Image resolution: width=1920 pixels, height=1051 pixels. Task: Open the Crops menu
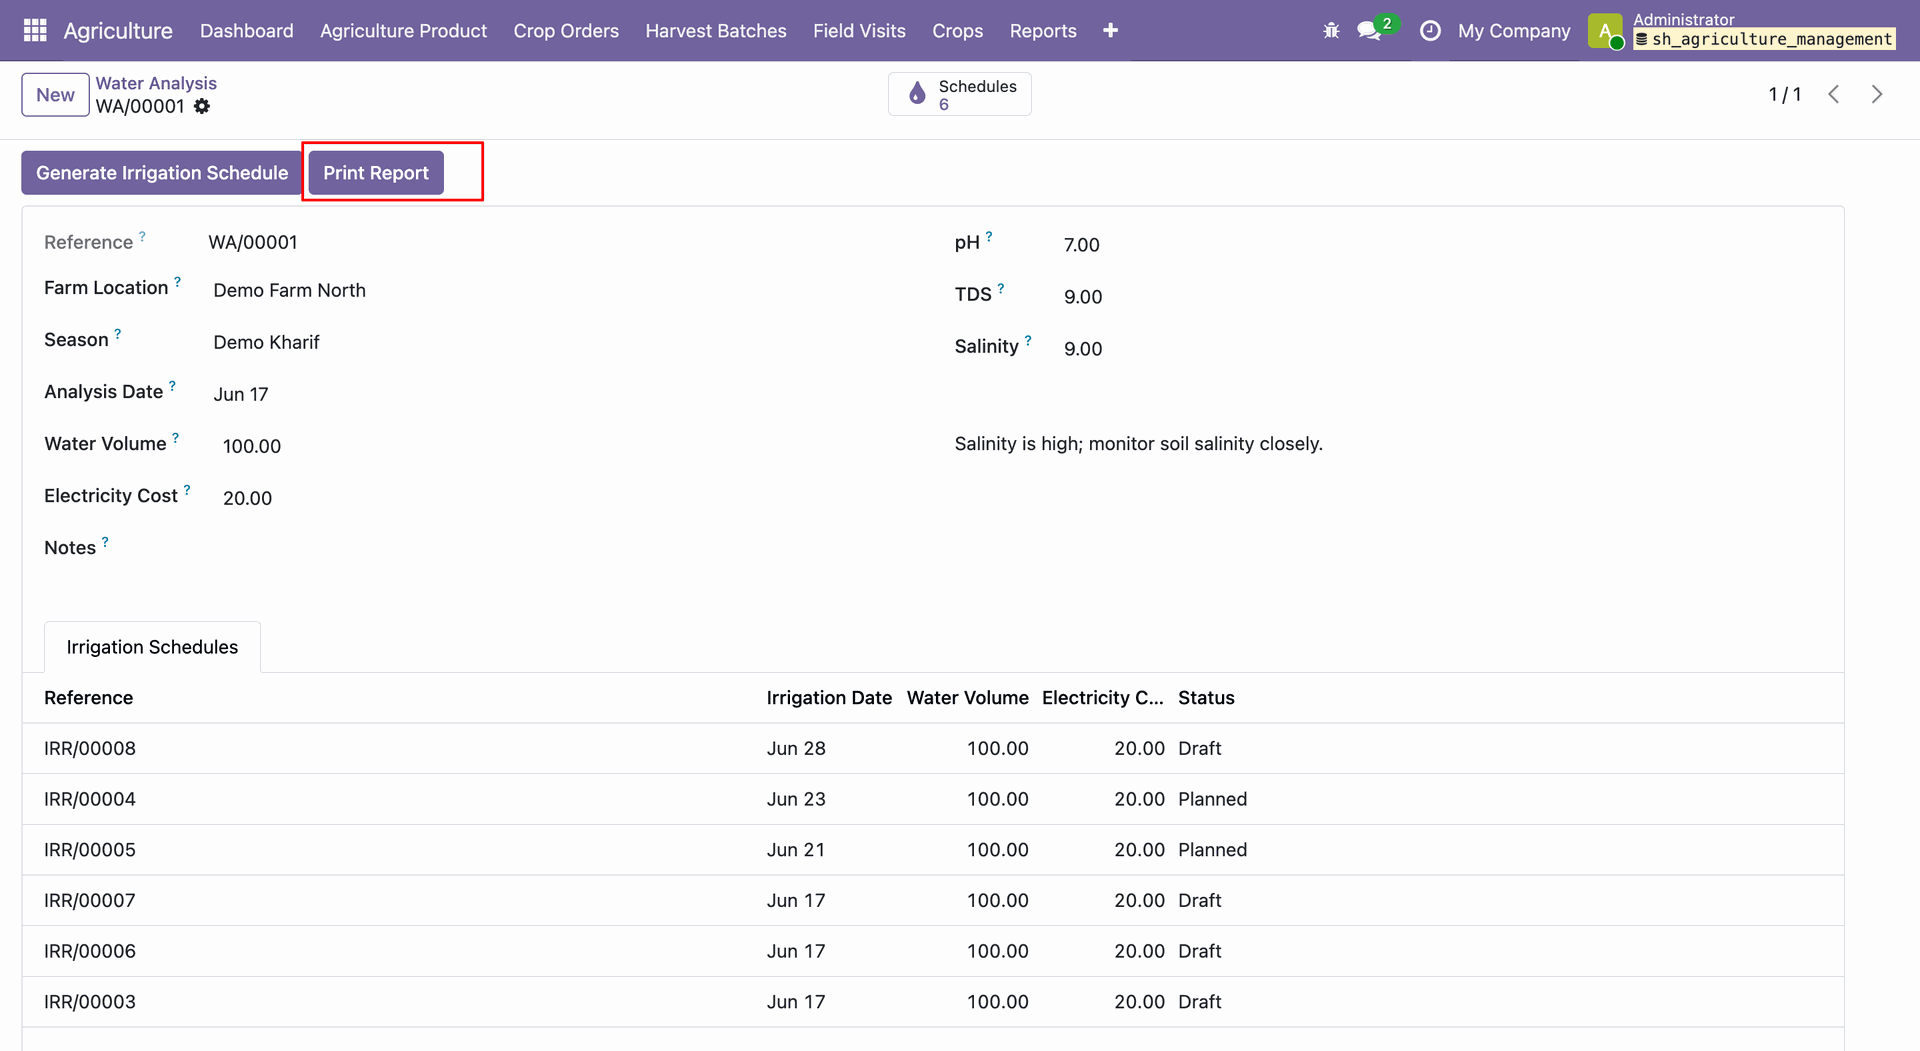[958, 31]
